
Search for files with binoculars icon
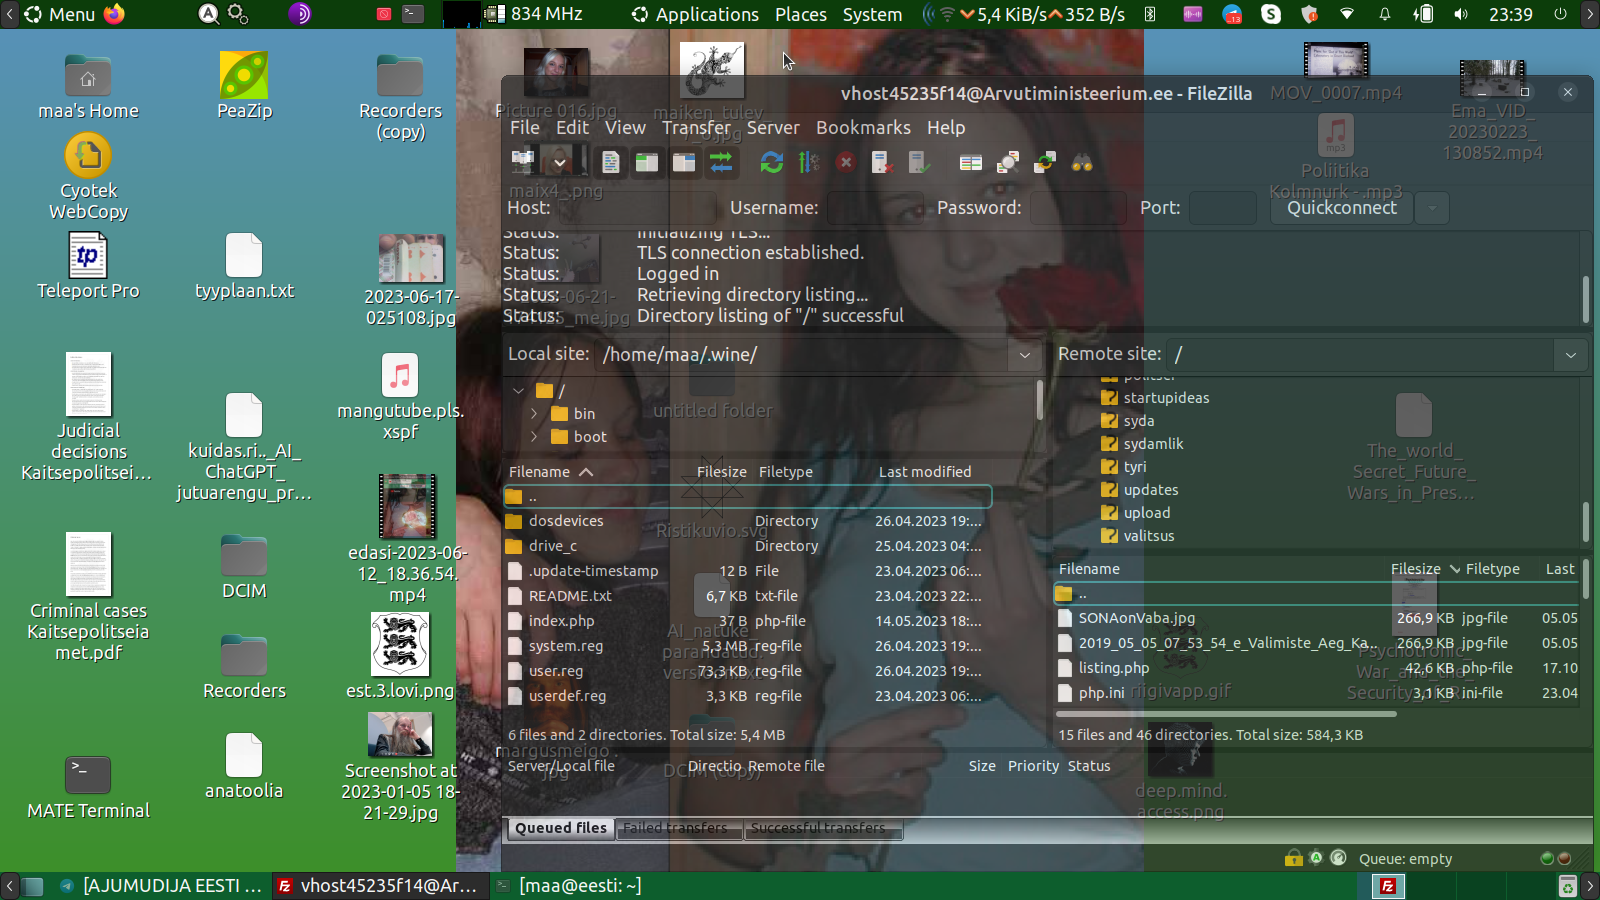point(1082,162)
